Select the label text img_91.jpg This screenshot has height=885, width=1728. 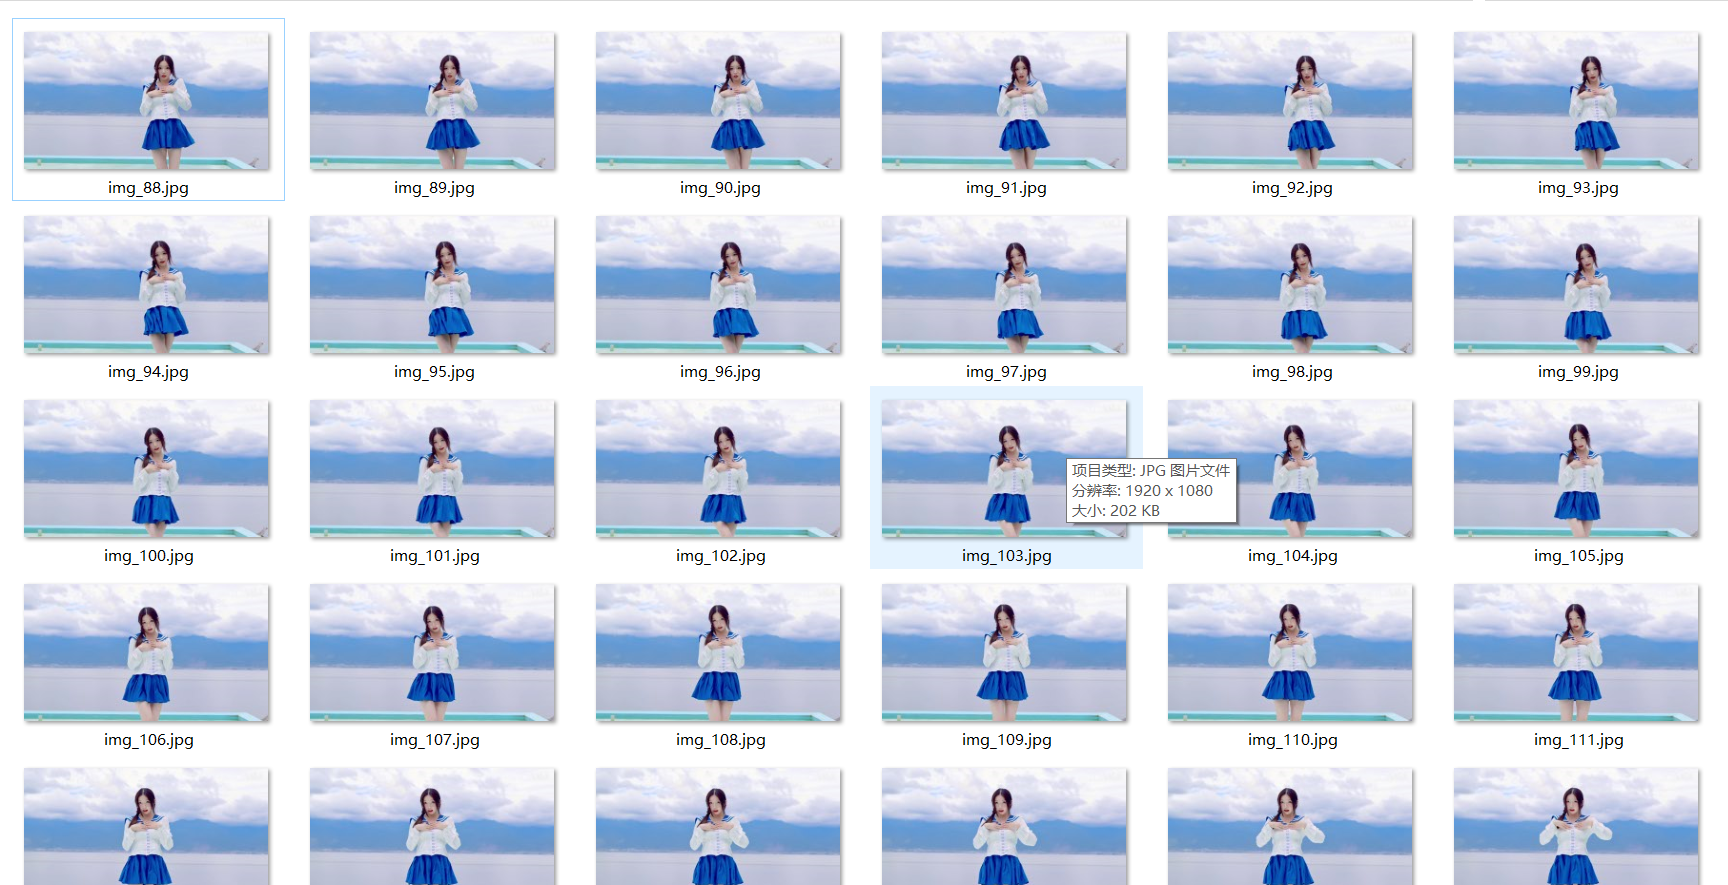(1006, 188)
